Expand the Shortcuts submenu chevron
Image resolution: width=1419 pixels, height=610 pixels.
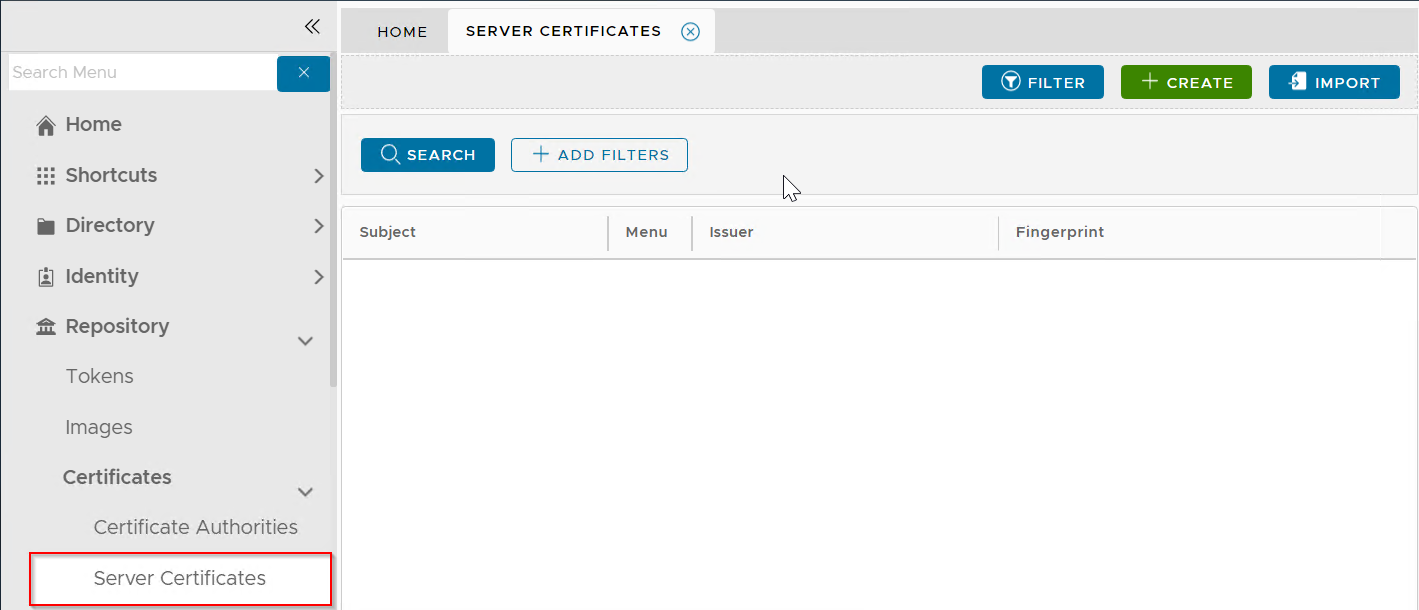tap(318, 176)
